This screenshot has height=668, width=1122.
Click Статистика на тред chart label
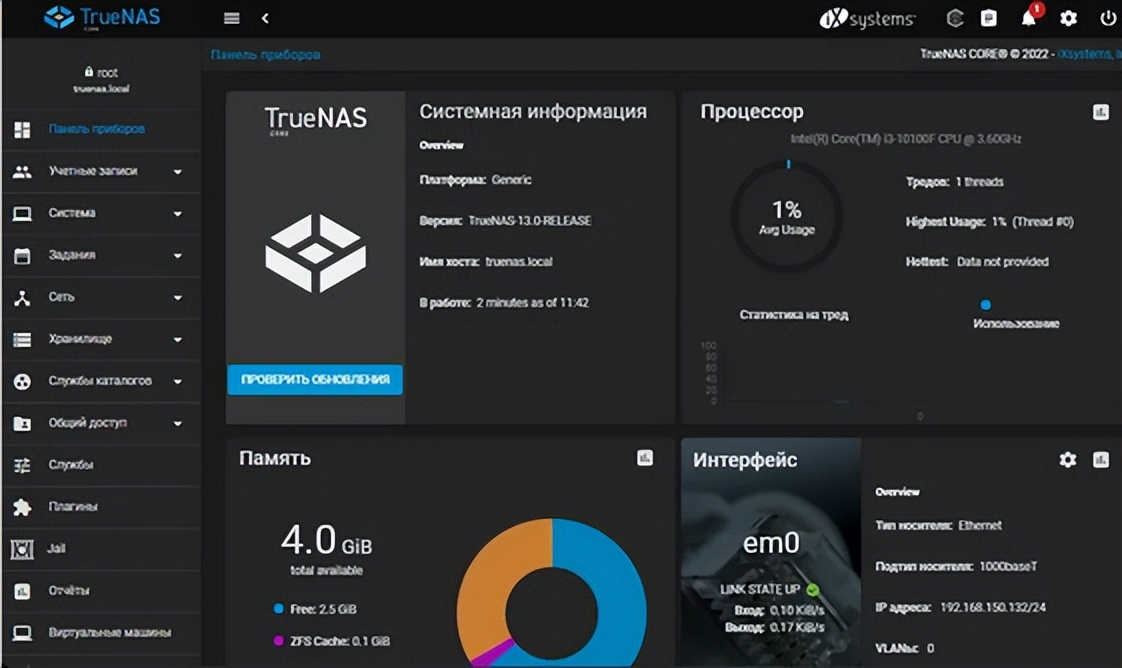[794, 315]
